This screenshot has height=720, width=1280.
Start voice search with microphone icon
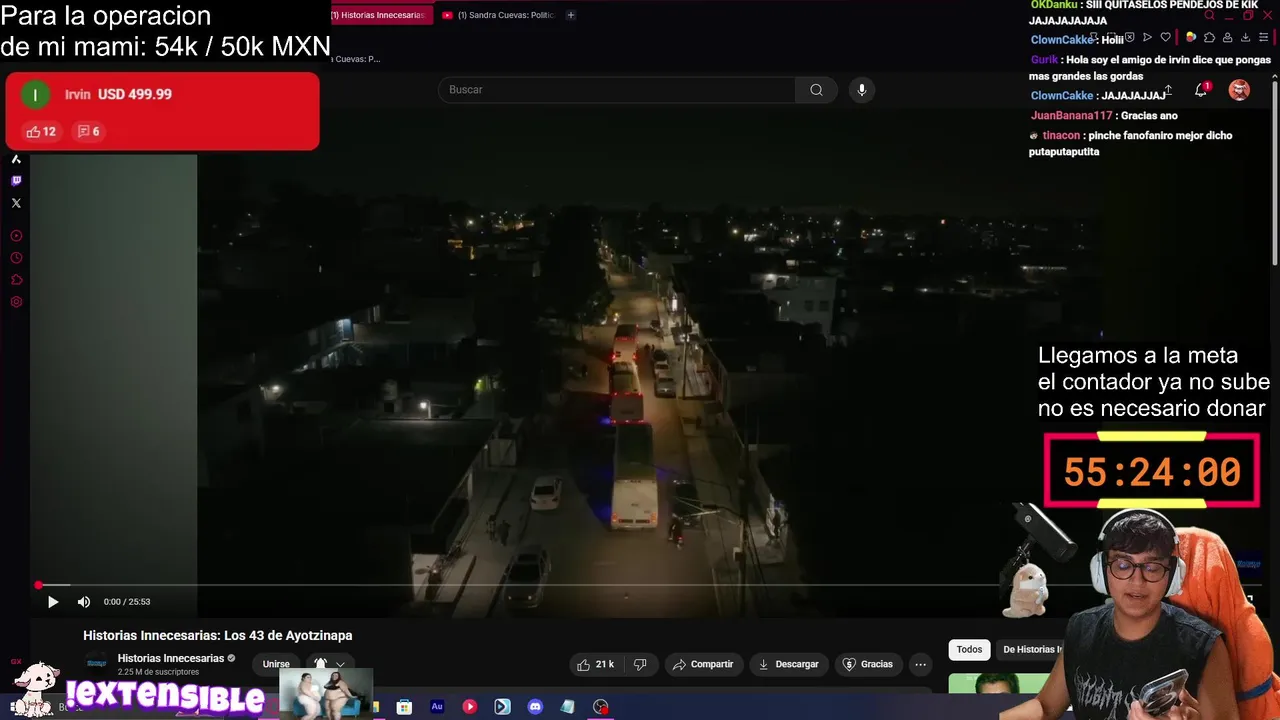862,90
